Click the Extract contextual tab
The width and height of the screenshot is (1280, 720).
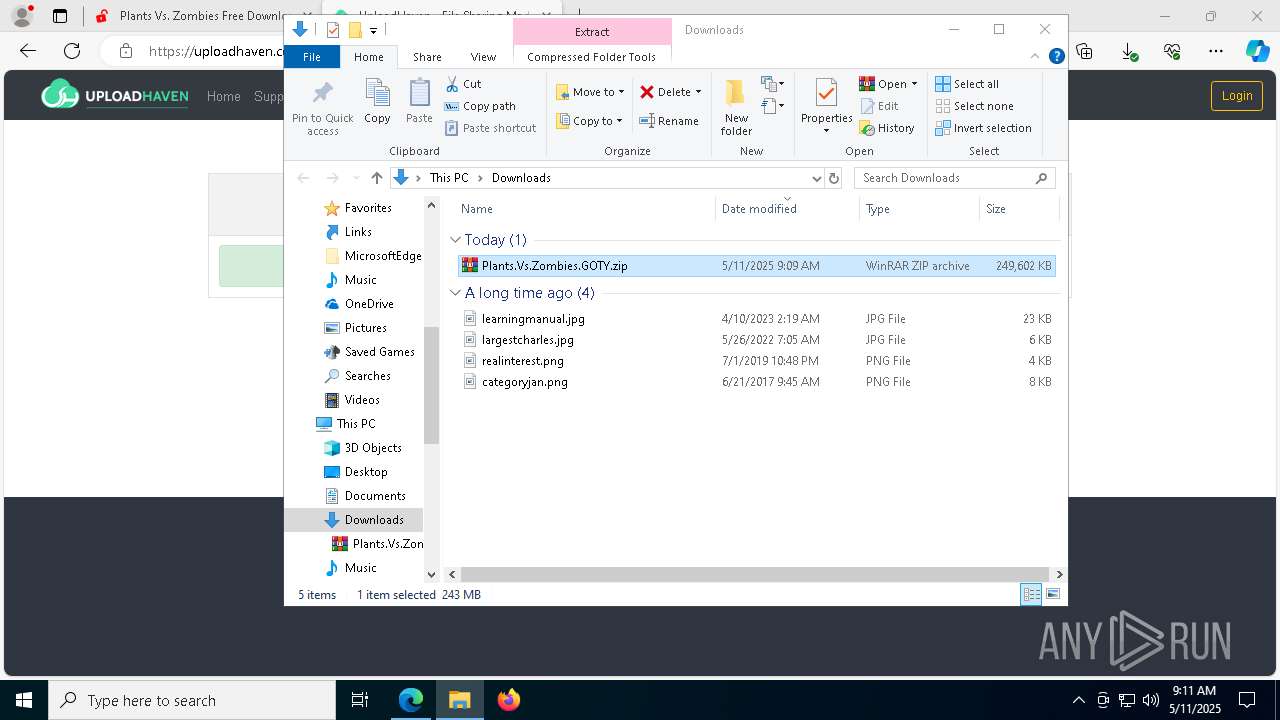tap(592, 32)
